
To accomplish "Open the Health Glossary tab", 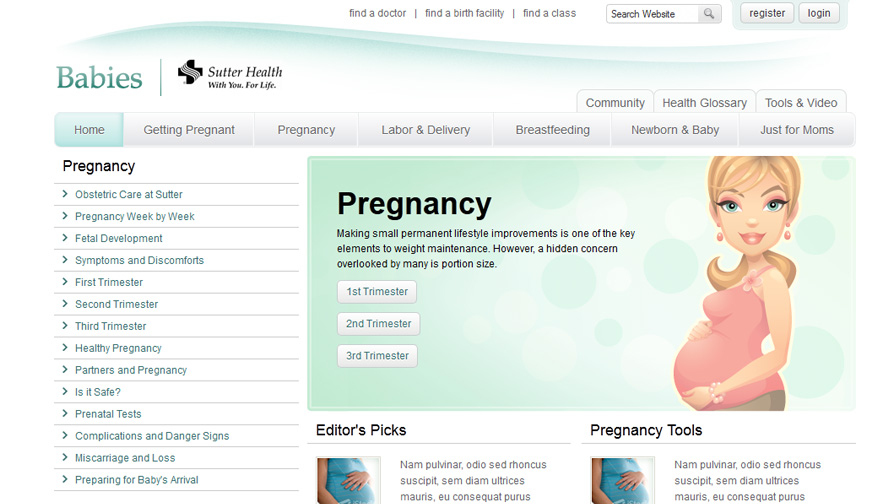I will 704,103.
